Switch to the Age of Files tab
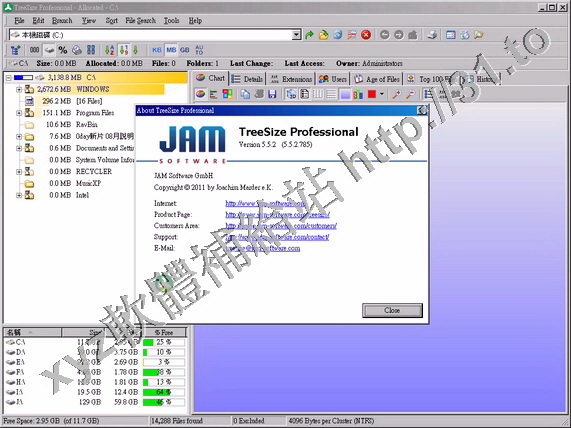This screenshot has height=428, width=571. click(377, 79)
